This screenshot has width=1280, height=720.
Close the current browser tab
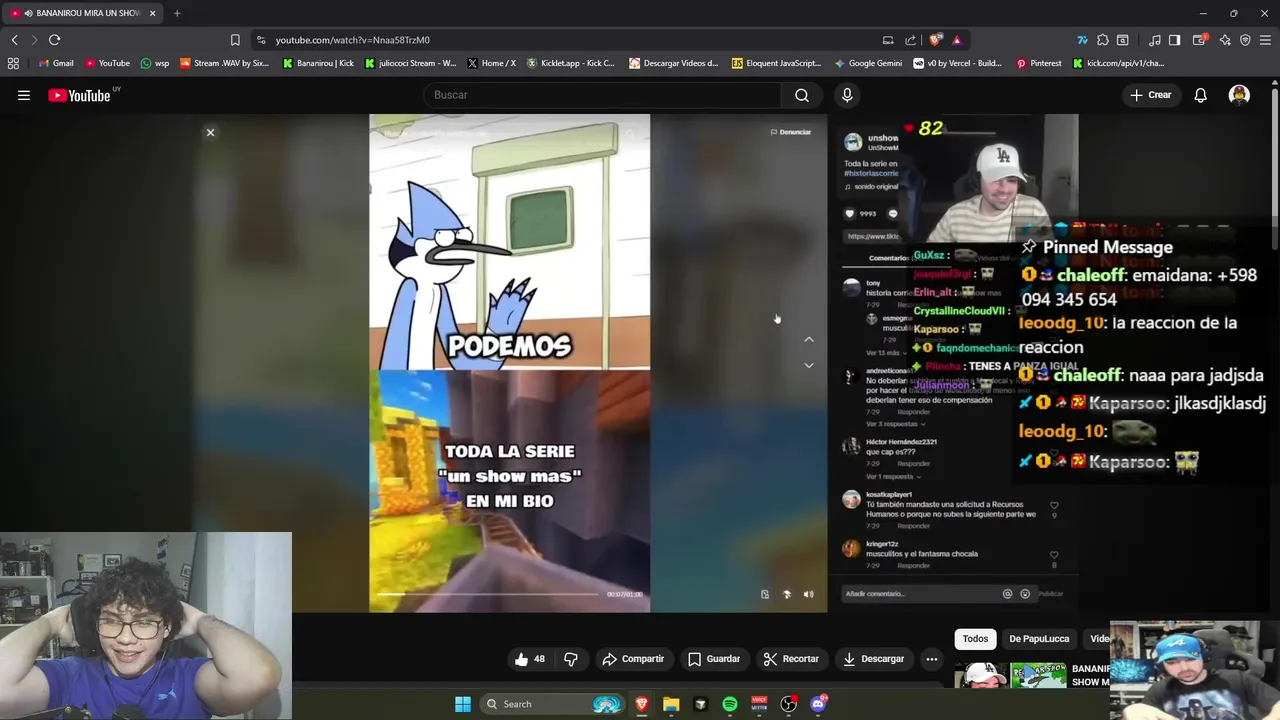pyautogui.click(x=153, y=13)
